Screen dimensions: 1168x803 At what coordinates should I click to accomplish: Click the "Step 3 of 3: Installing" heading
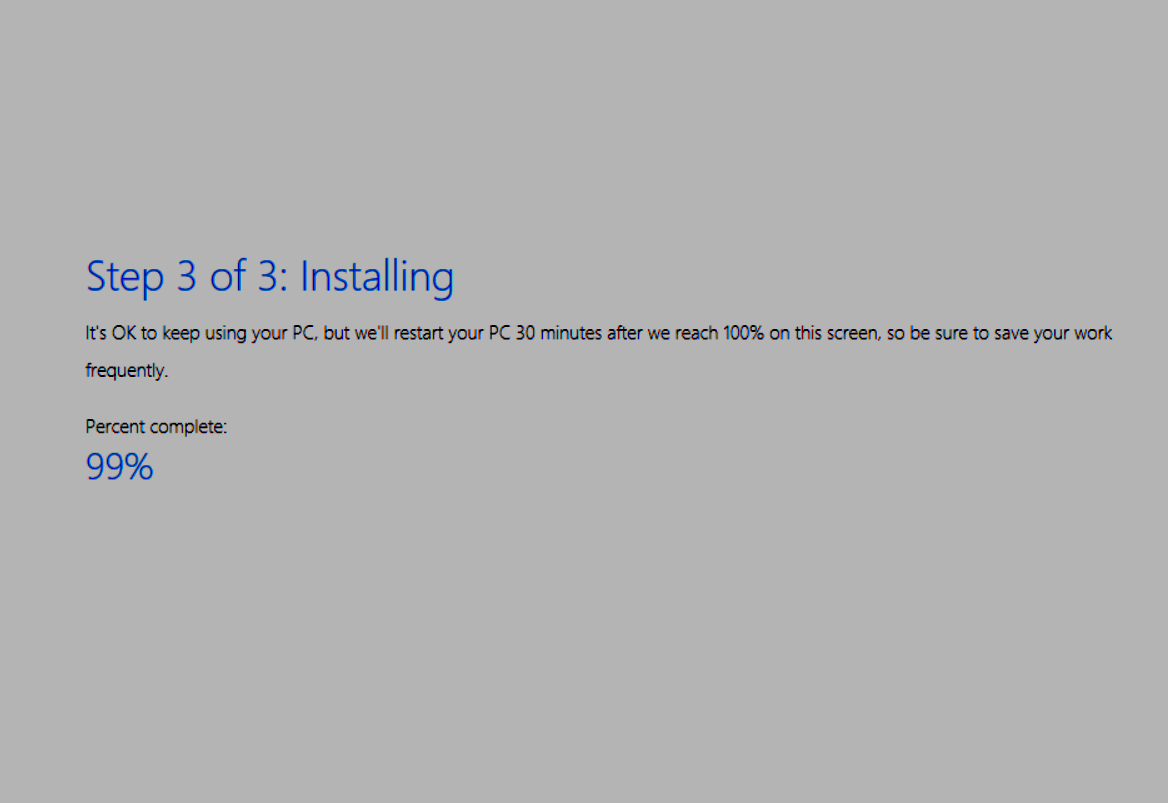270,277
